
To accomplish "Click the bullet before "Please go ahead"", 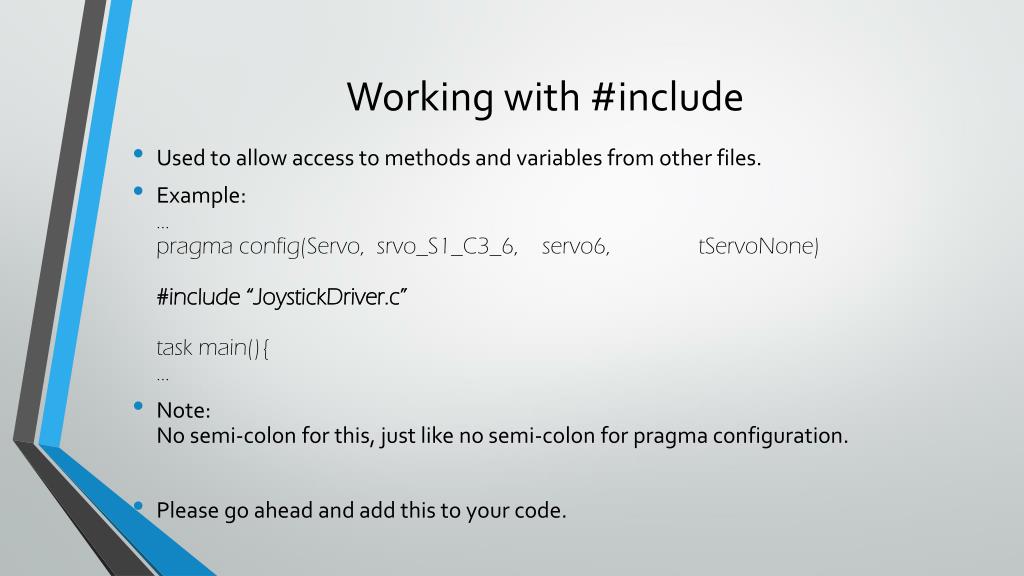I will [x=138, y=505].
